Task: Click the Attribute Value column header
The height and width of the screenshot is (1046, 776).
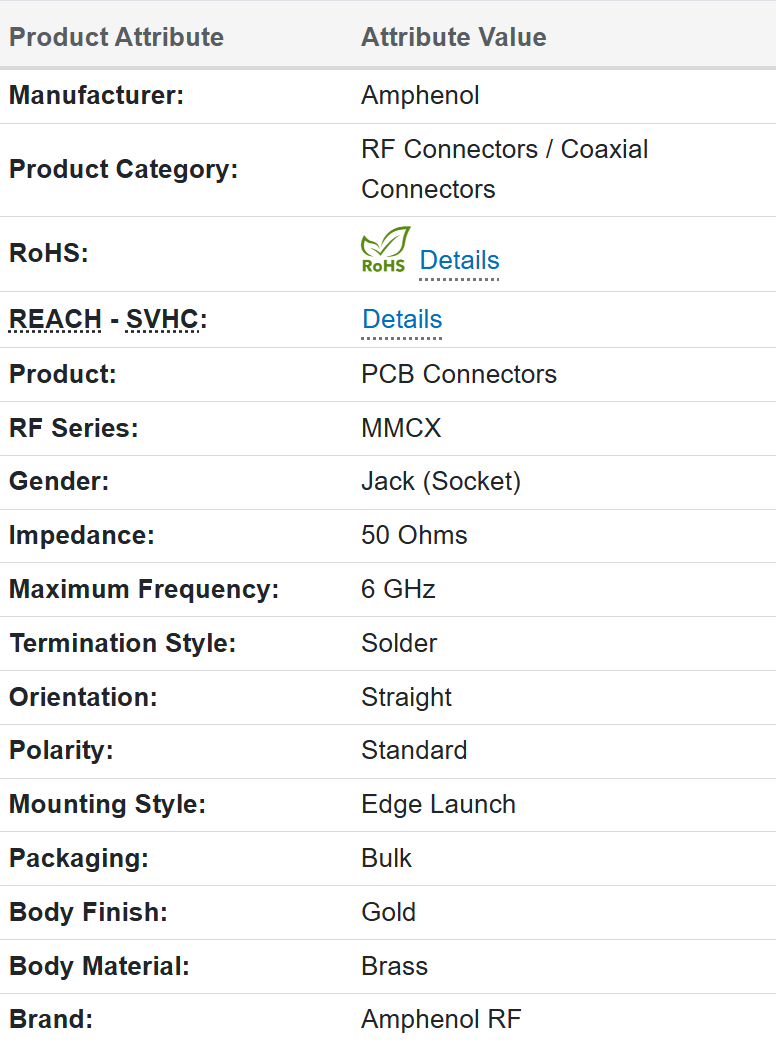Action: click(453, 38)
